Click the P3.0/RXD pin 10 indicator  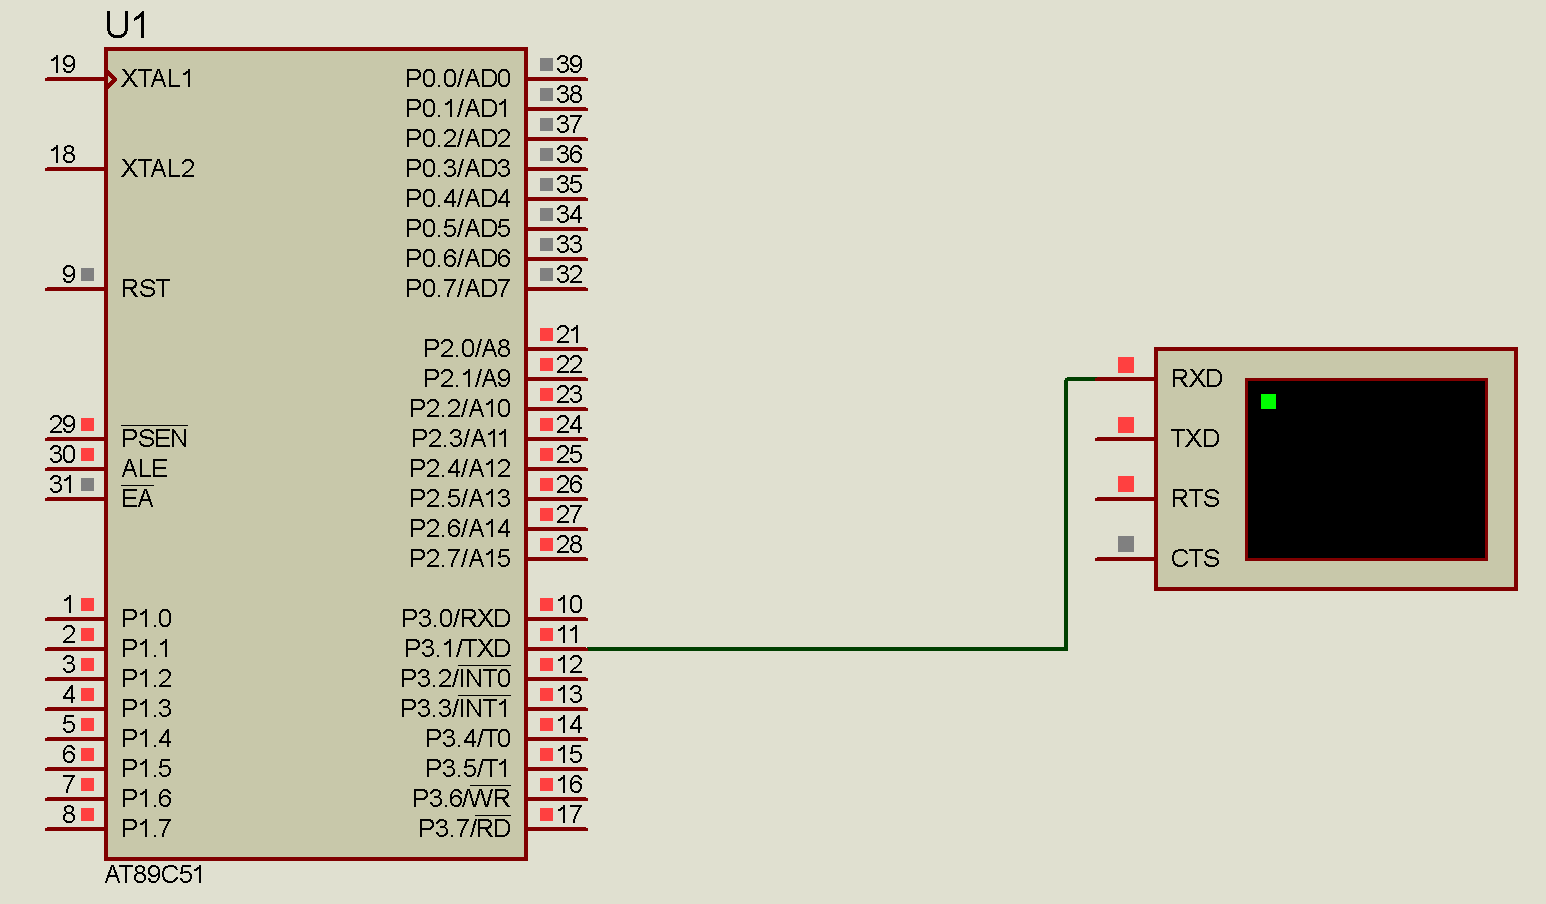pos(546,604)
